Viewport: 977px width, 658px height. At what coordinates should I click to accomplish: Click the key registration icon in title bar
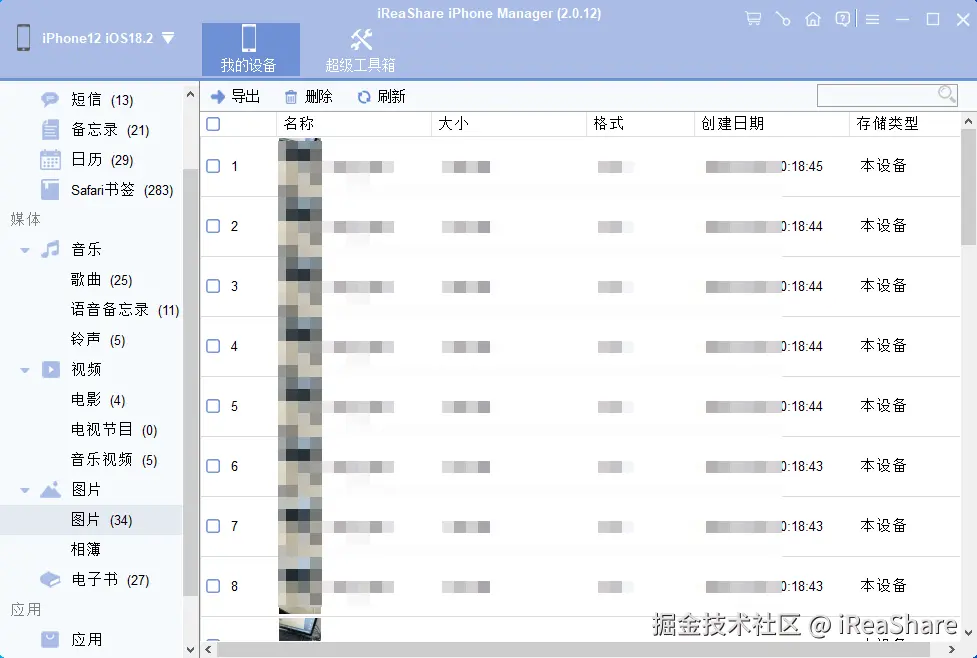(783, 18)
